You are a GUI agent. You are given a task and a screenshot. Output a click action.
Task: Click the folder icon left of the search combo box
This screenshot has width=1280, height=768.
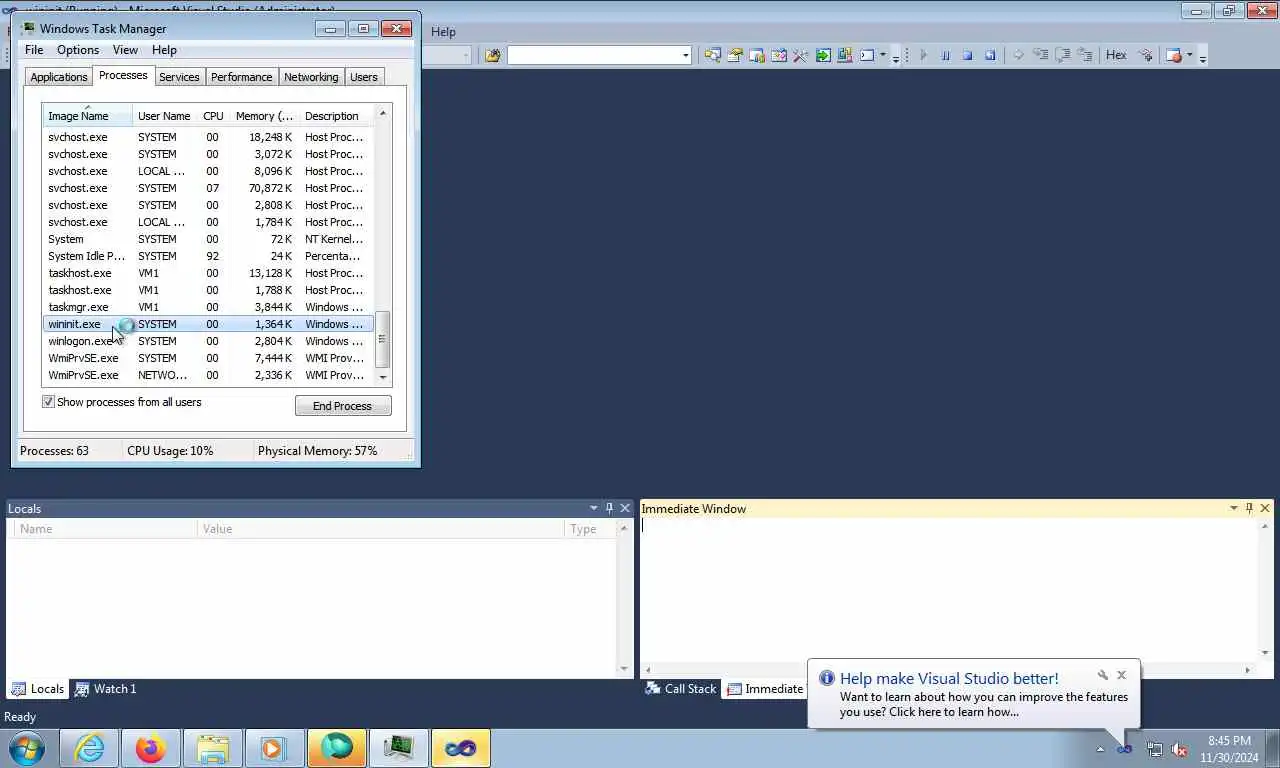492,55
